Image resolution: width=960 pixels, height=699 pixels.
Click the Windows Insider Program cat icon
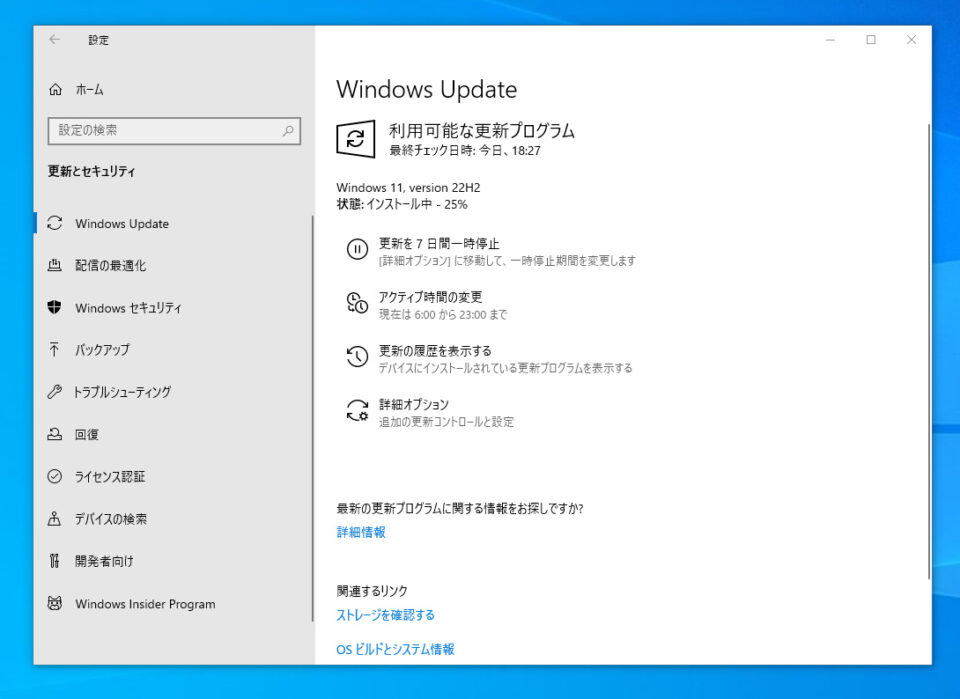[54, 604]
